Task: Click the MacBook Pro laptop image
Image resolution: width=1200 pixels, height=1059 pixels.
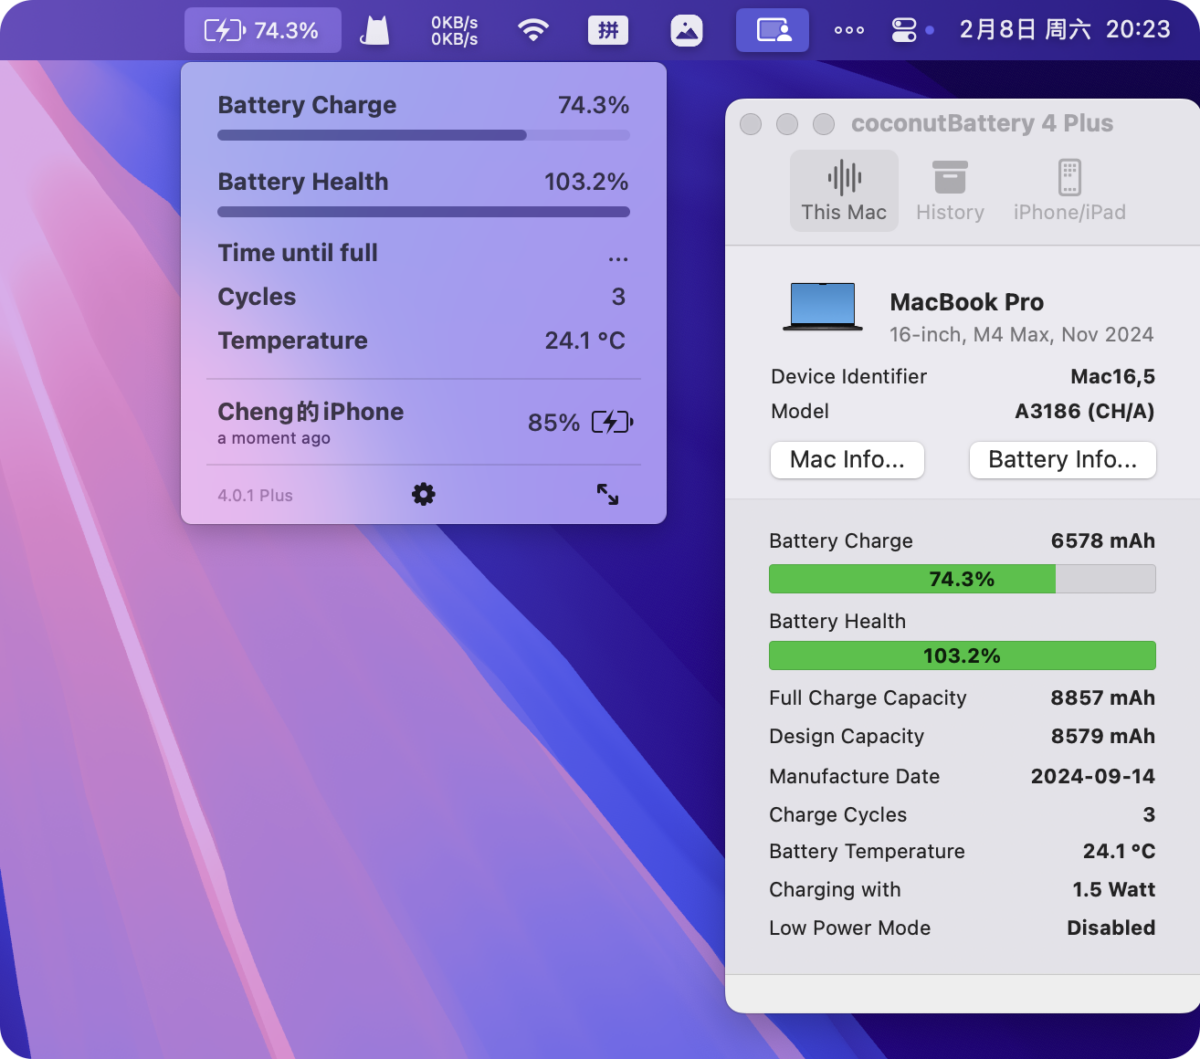Action: pos(823,307)
